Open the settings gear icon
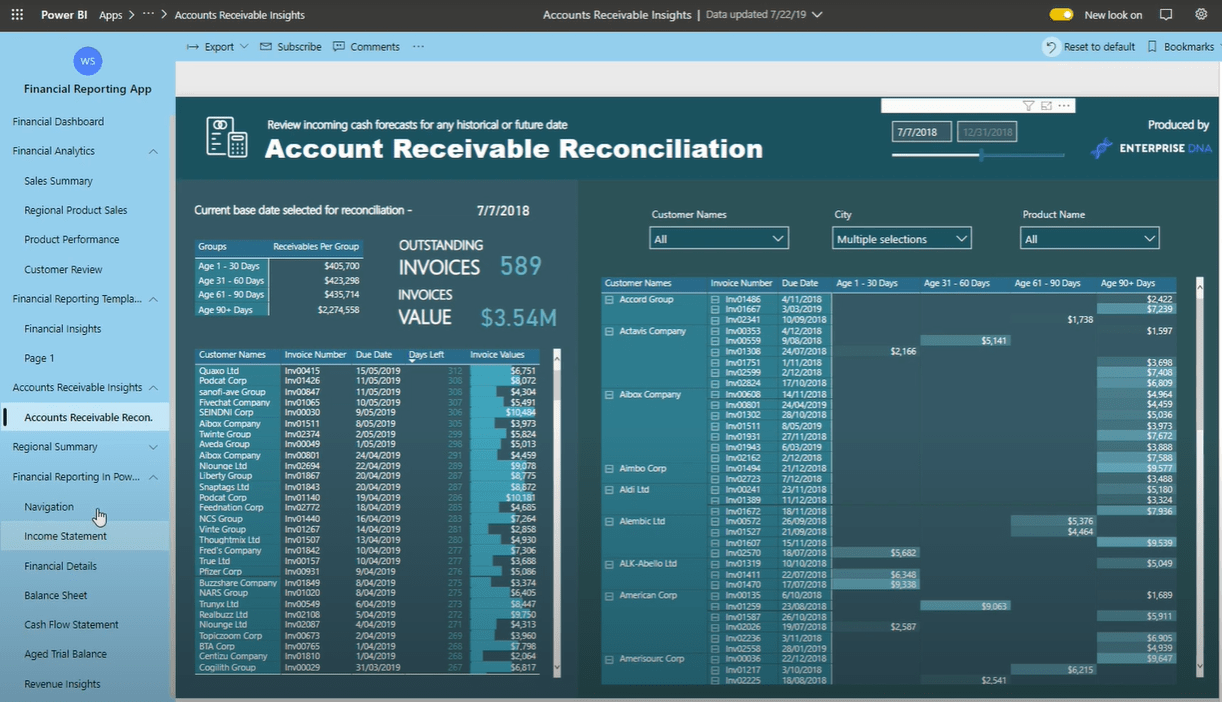This screenshot has height=702, width=1222. tap(1201, 15)
